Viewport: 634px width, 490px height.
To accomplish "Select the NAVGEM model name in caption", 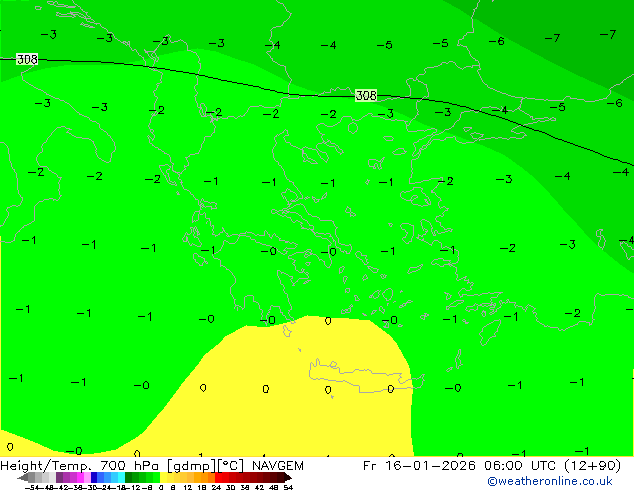I will pos(277,466).
